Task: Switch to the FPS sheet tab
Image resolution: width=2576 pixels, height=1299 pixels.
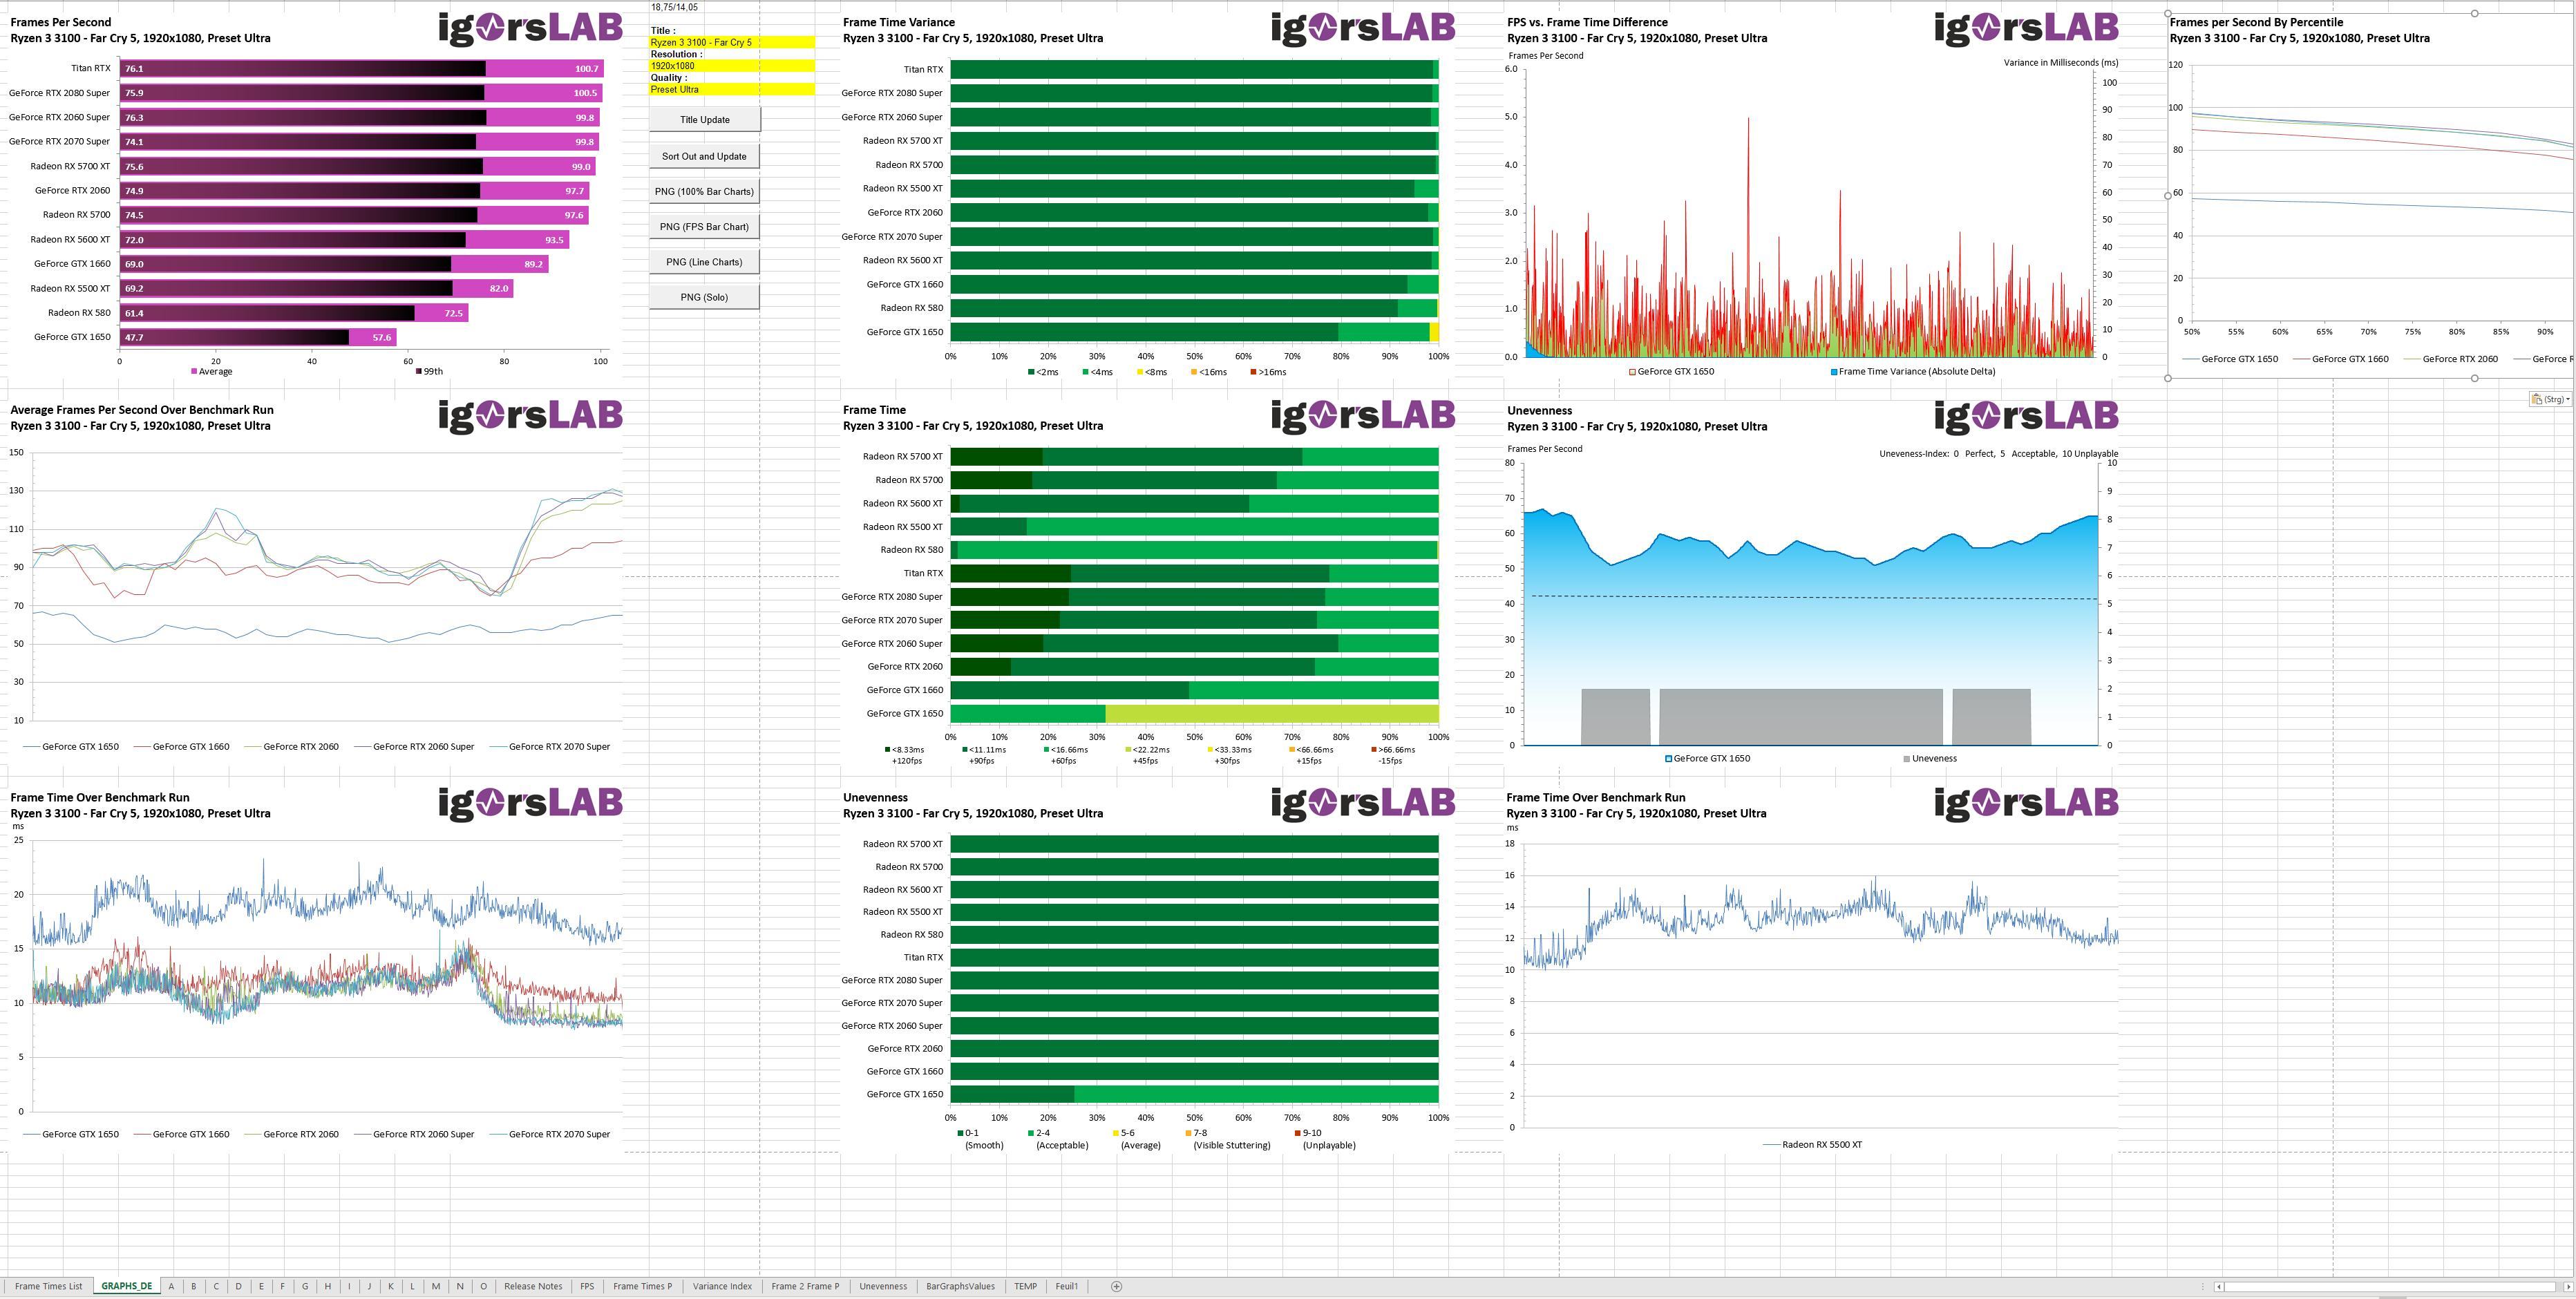Action: tap(587, 1286)
